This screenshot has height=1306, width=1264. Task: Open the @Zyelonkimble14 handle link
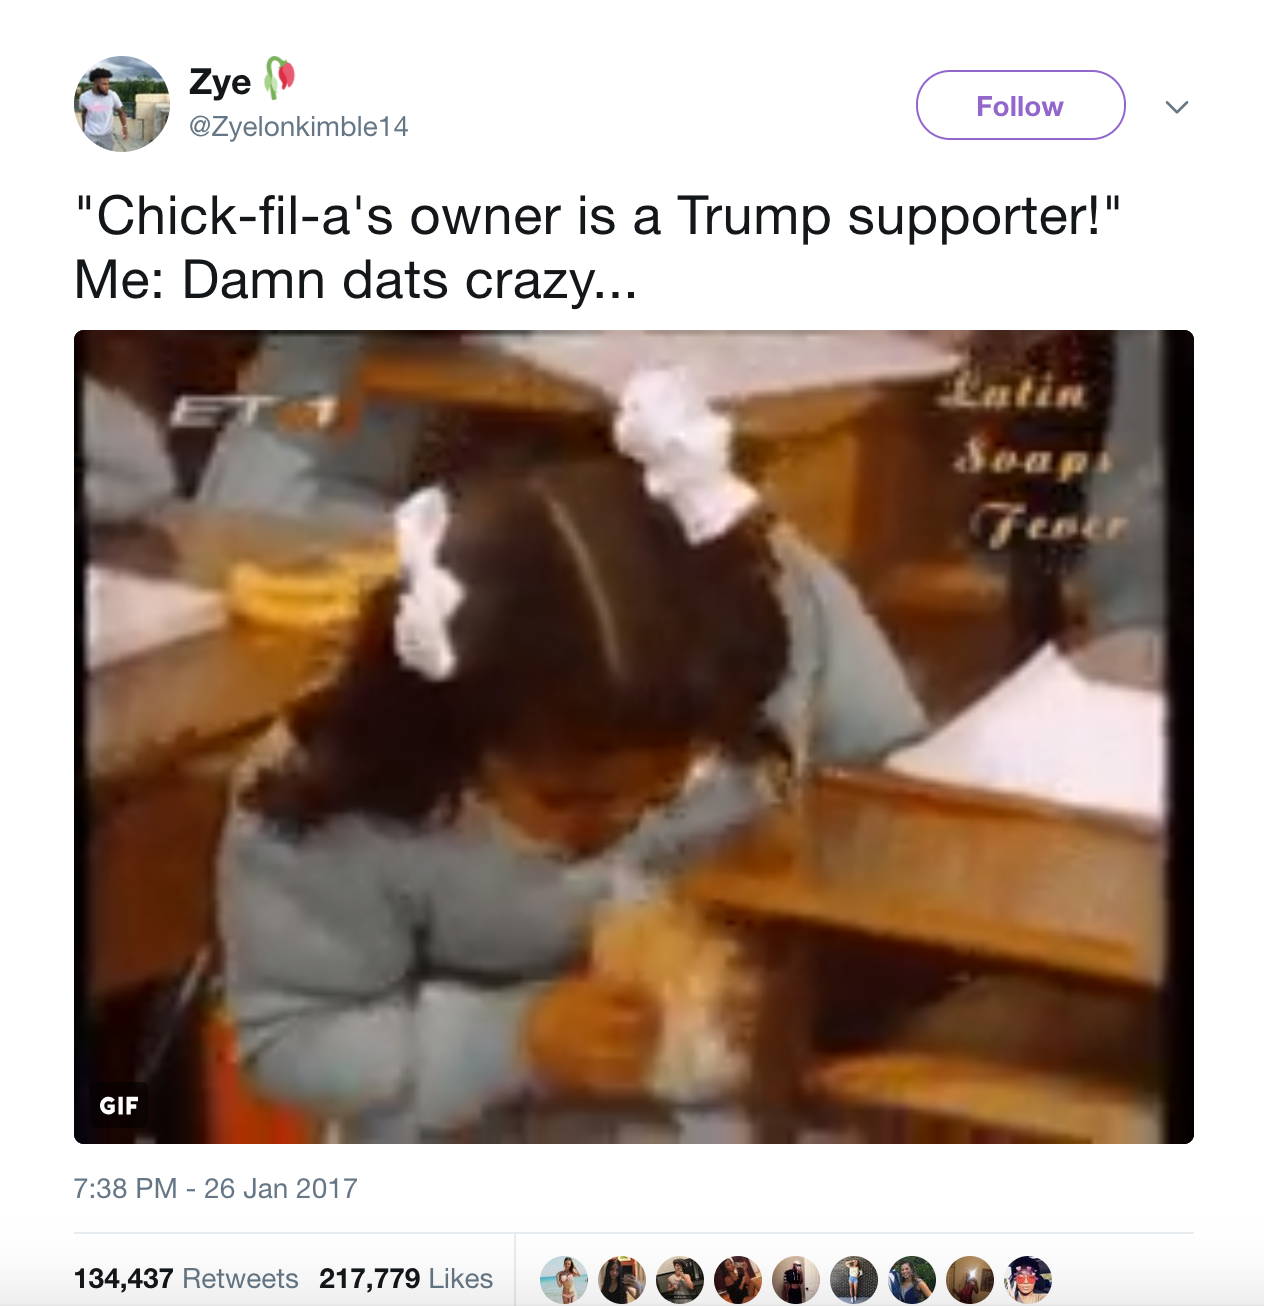[x=299, y=126]
